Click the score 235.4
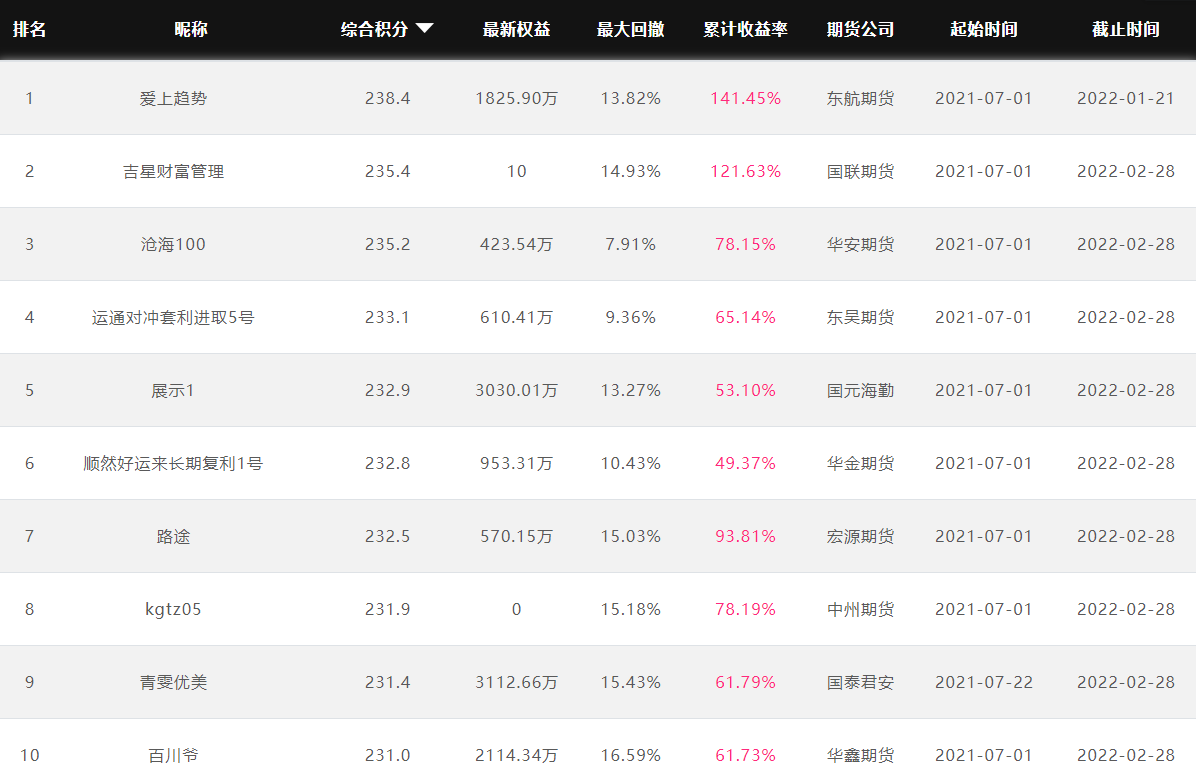This screenshot has height=780, width=1196. [x=387, y=172]
